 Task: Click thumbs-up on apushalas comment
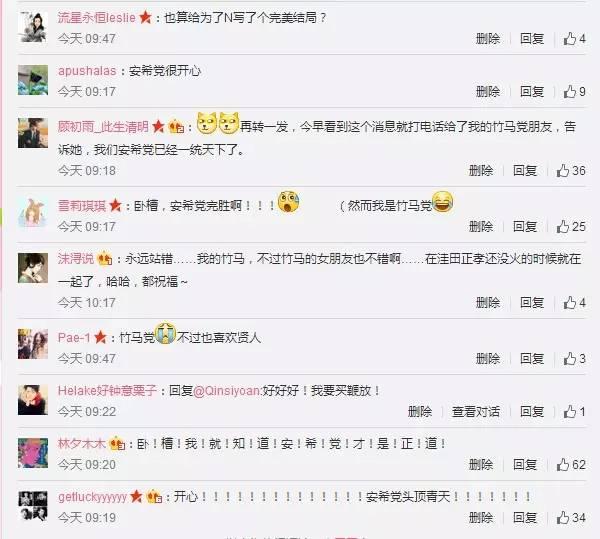574,91
